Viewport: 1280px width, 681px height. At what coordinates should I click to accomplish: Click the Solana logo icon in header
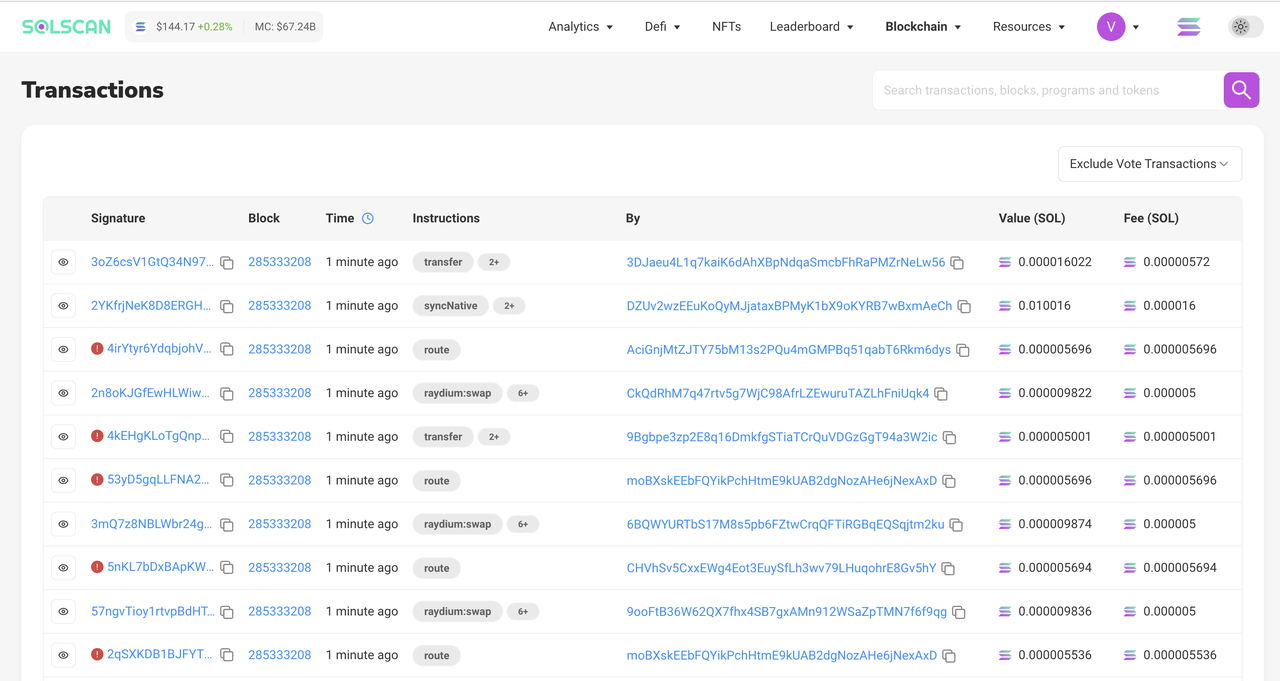tap(1188, 27)
